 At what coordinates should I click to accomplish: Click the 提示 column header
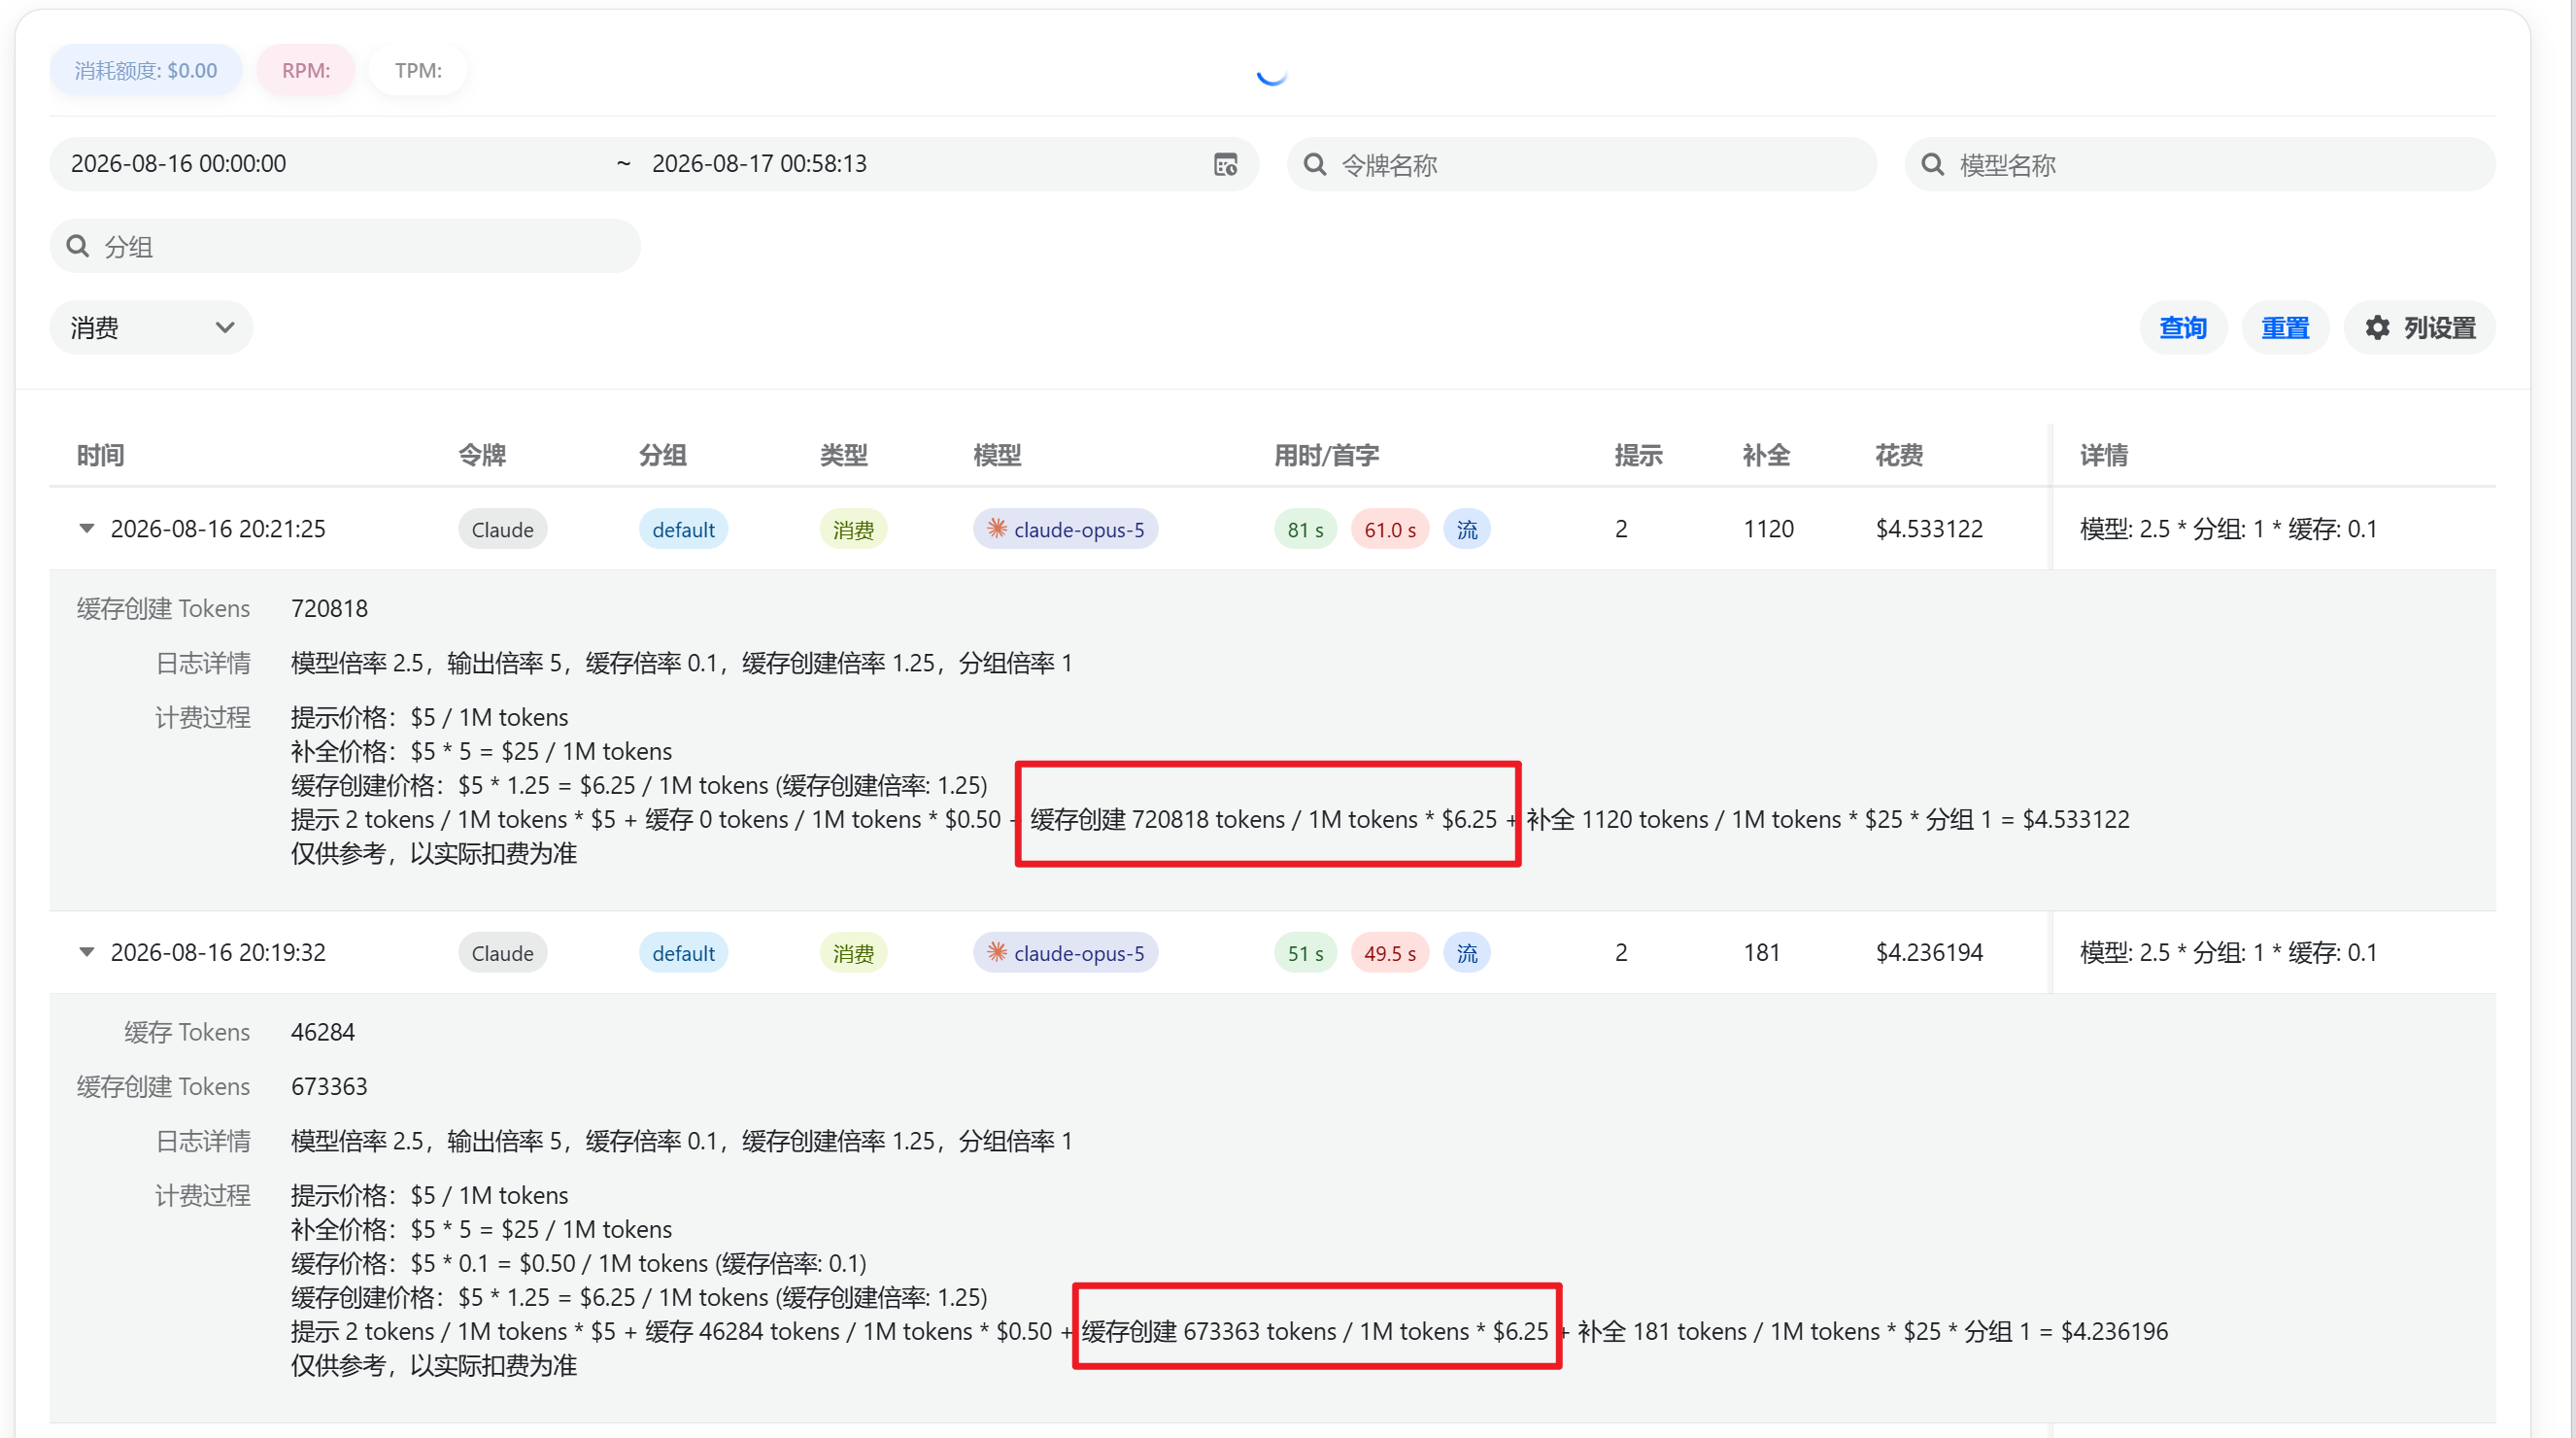(x=1638, y=455)
